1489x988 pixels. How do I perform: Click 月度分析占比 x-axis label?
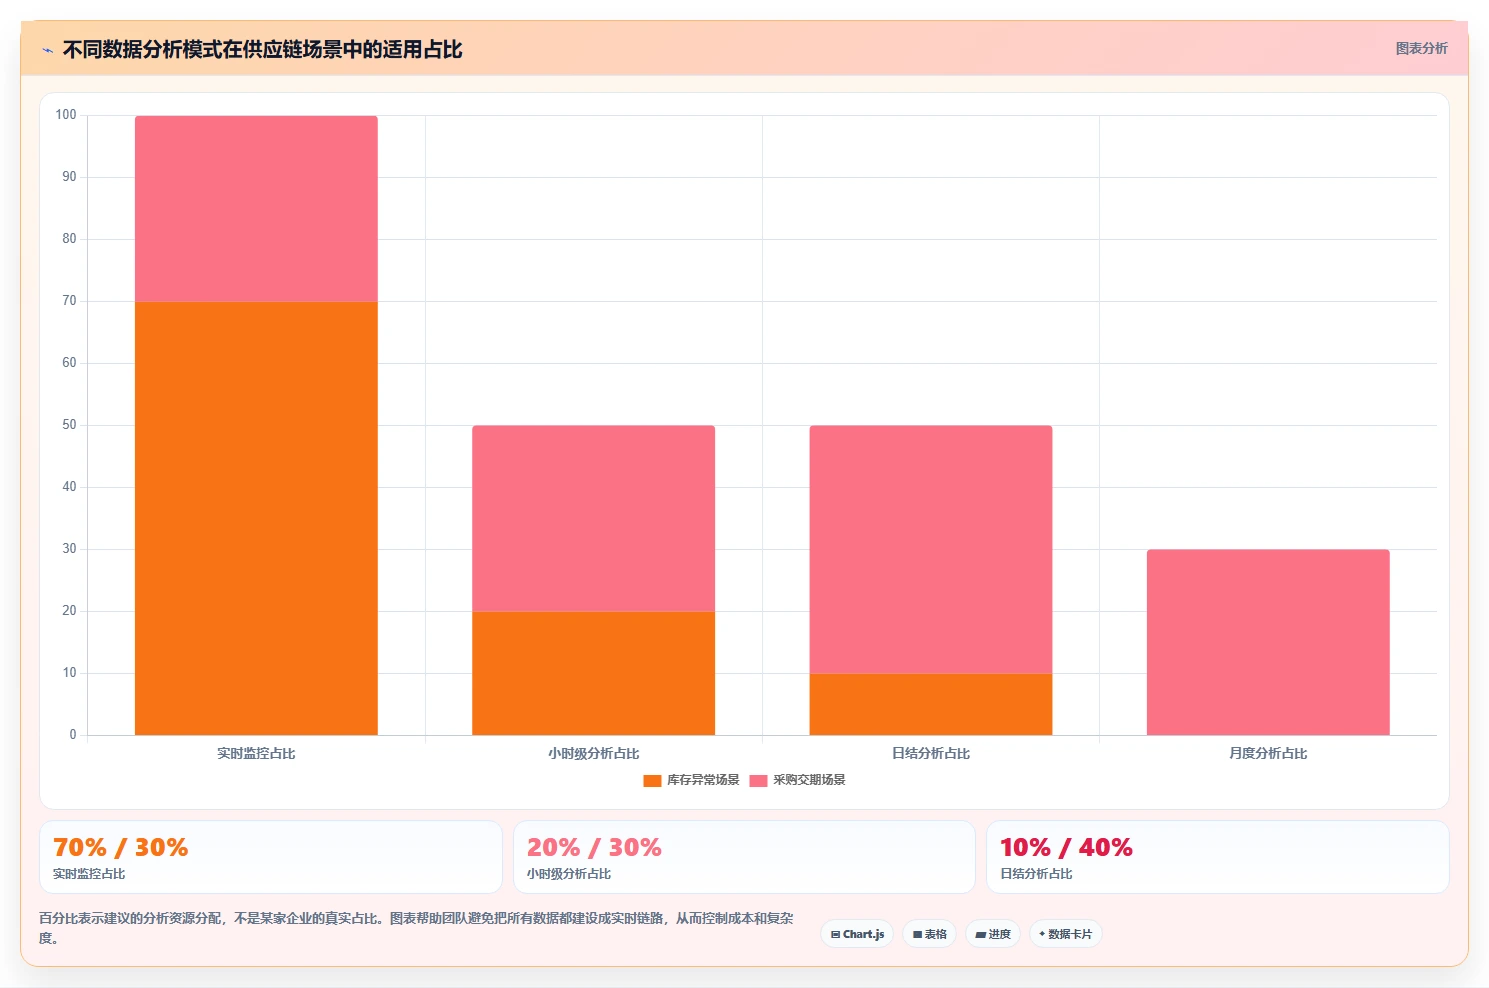(x=1268, y=753)
